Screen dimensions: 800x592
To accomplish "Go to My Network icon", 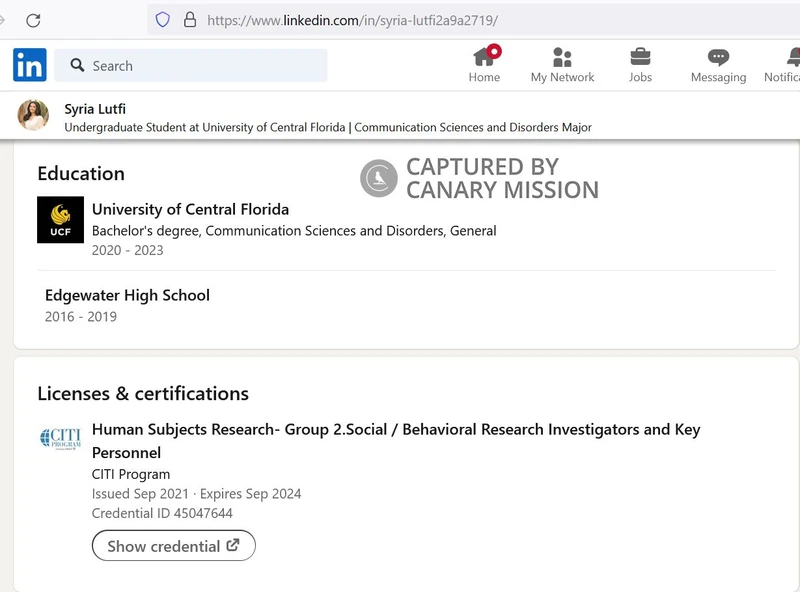I will click(562, 56).
